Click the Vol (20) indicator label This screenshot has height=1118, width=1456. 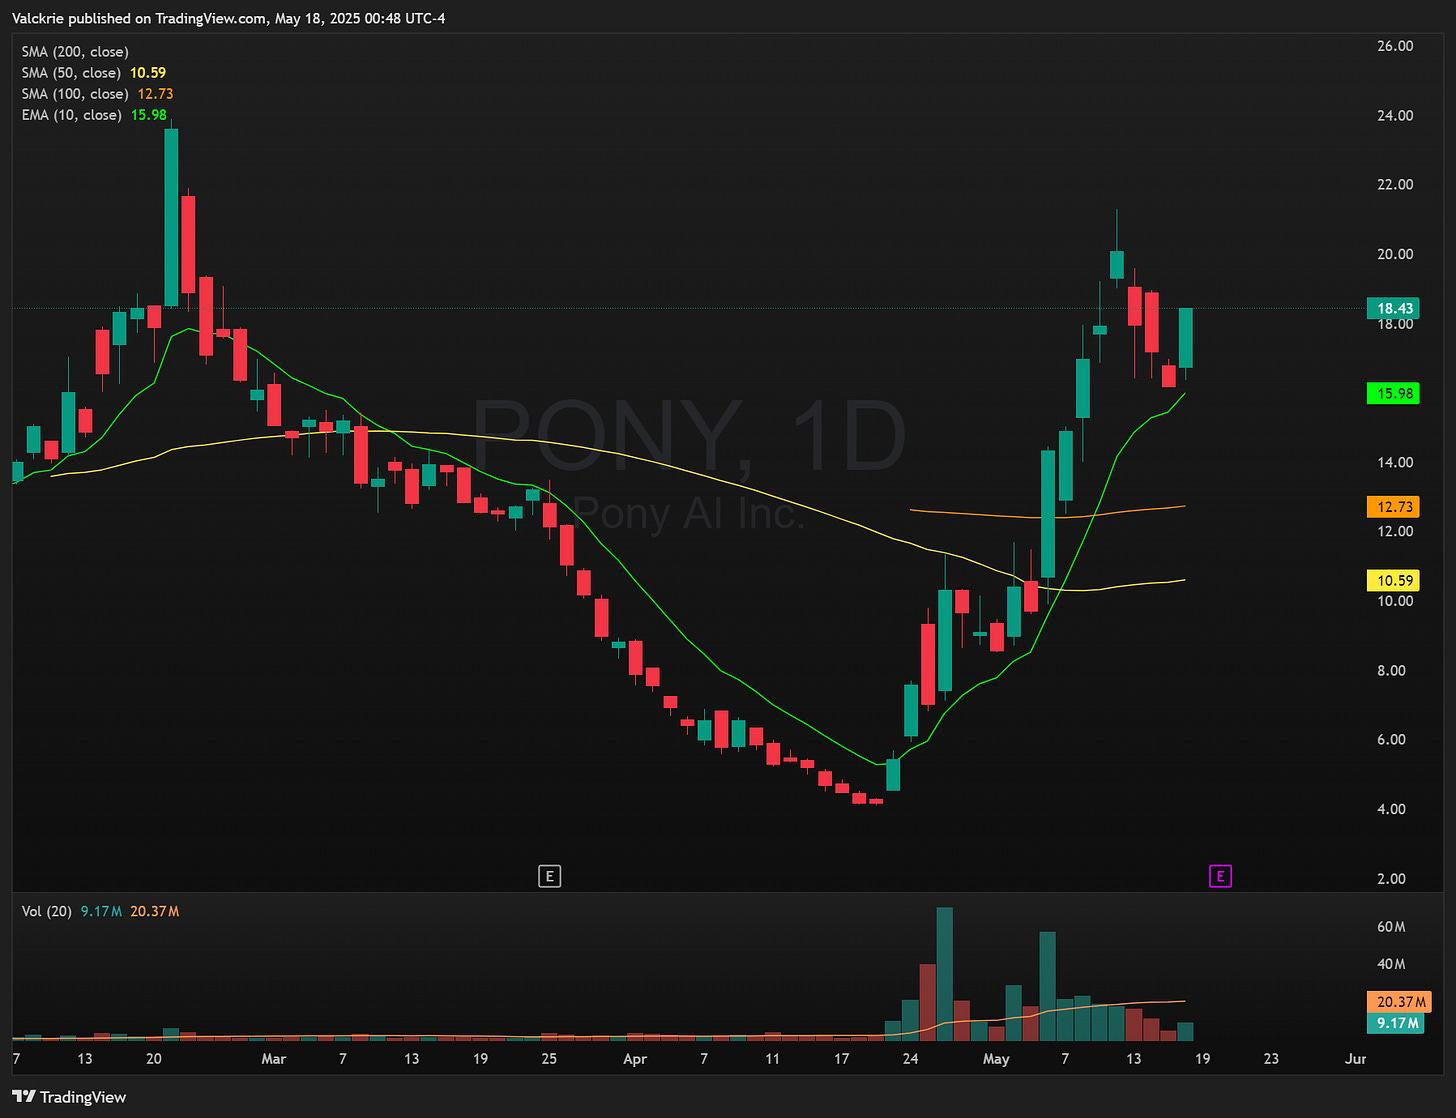[46, 911]
